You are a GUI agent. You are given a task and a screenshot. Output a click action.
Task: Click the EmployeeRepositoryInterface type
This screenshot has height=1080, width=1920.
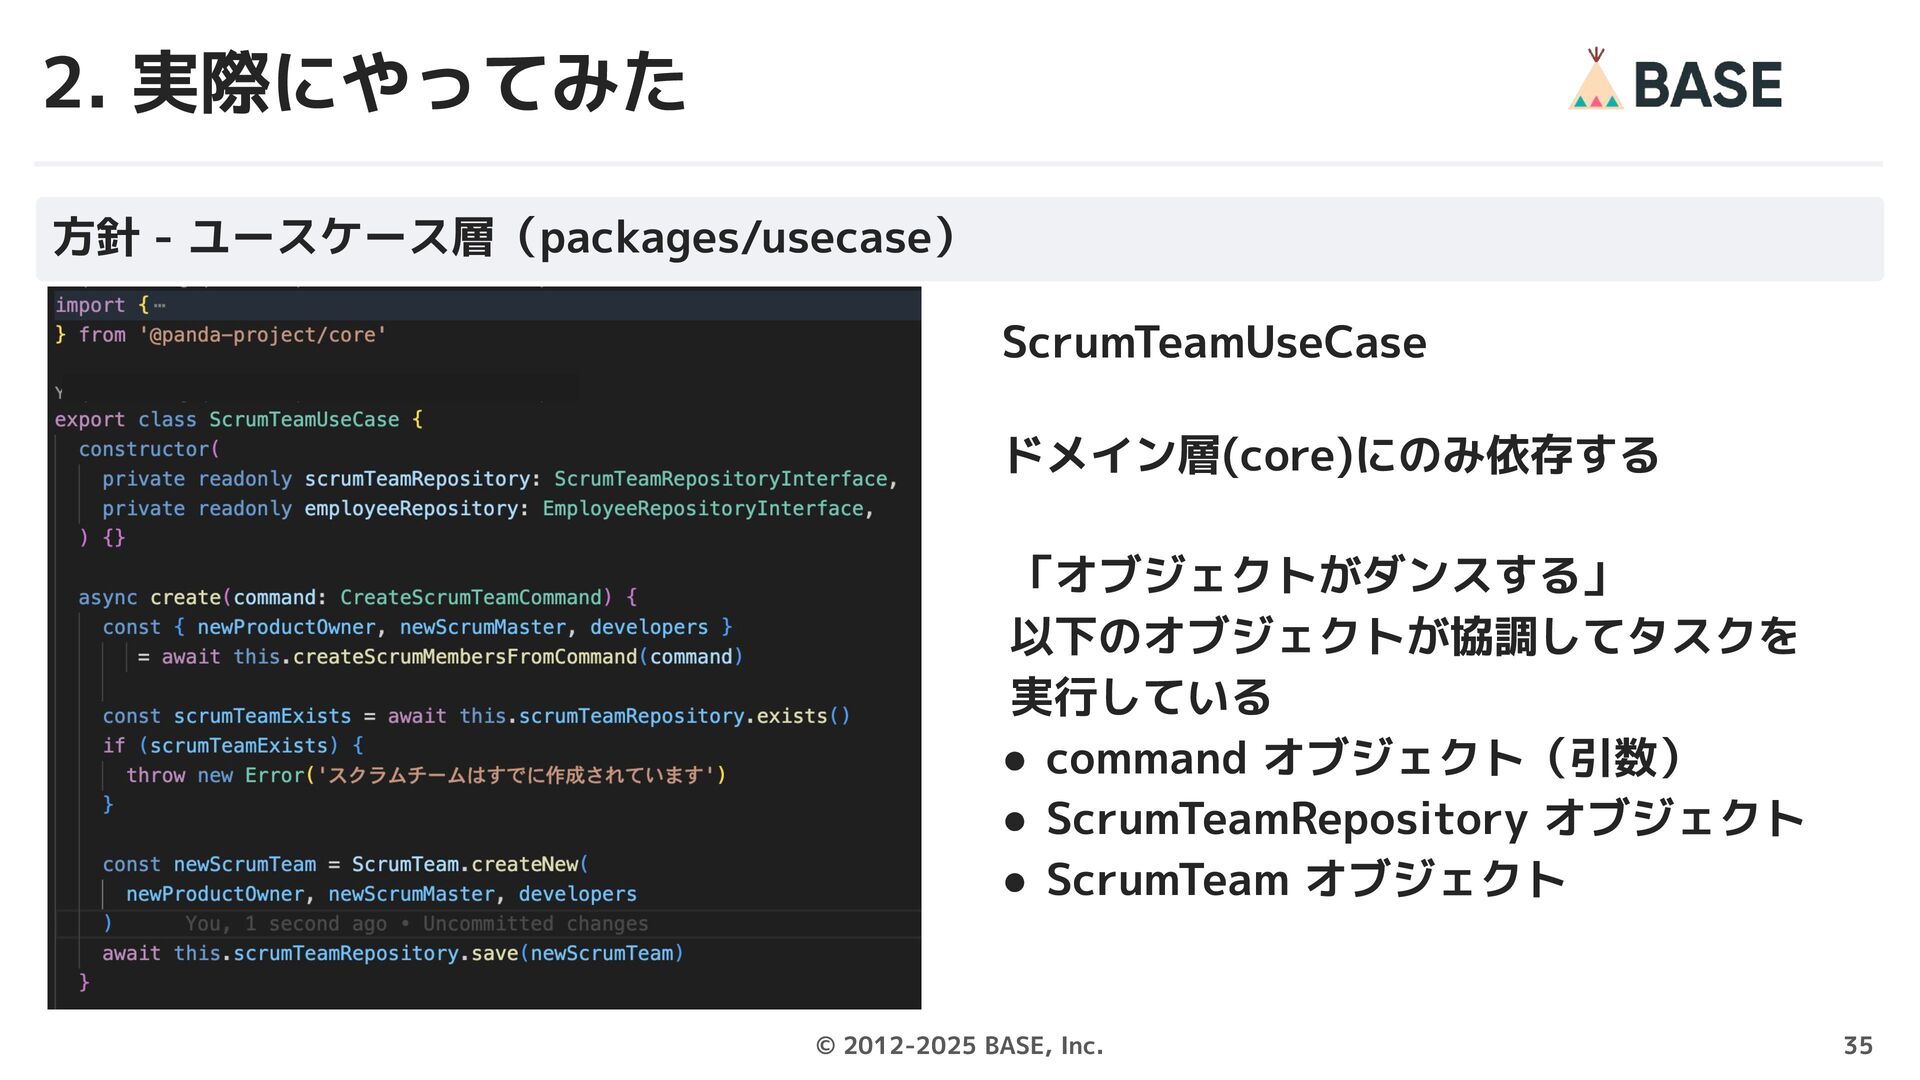[x=703, y=509]
